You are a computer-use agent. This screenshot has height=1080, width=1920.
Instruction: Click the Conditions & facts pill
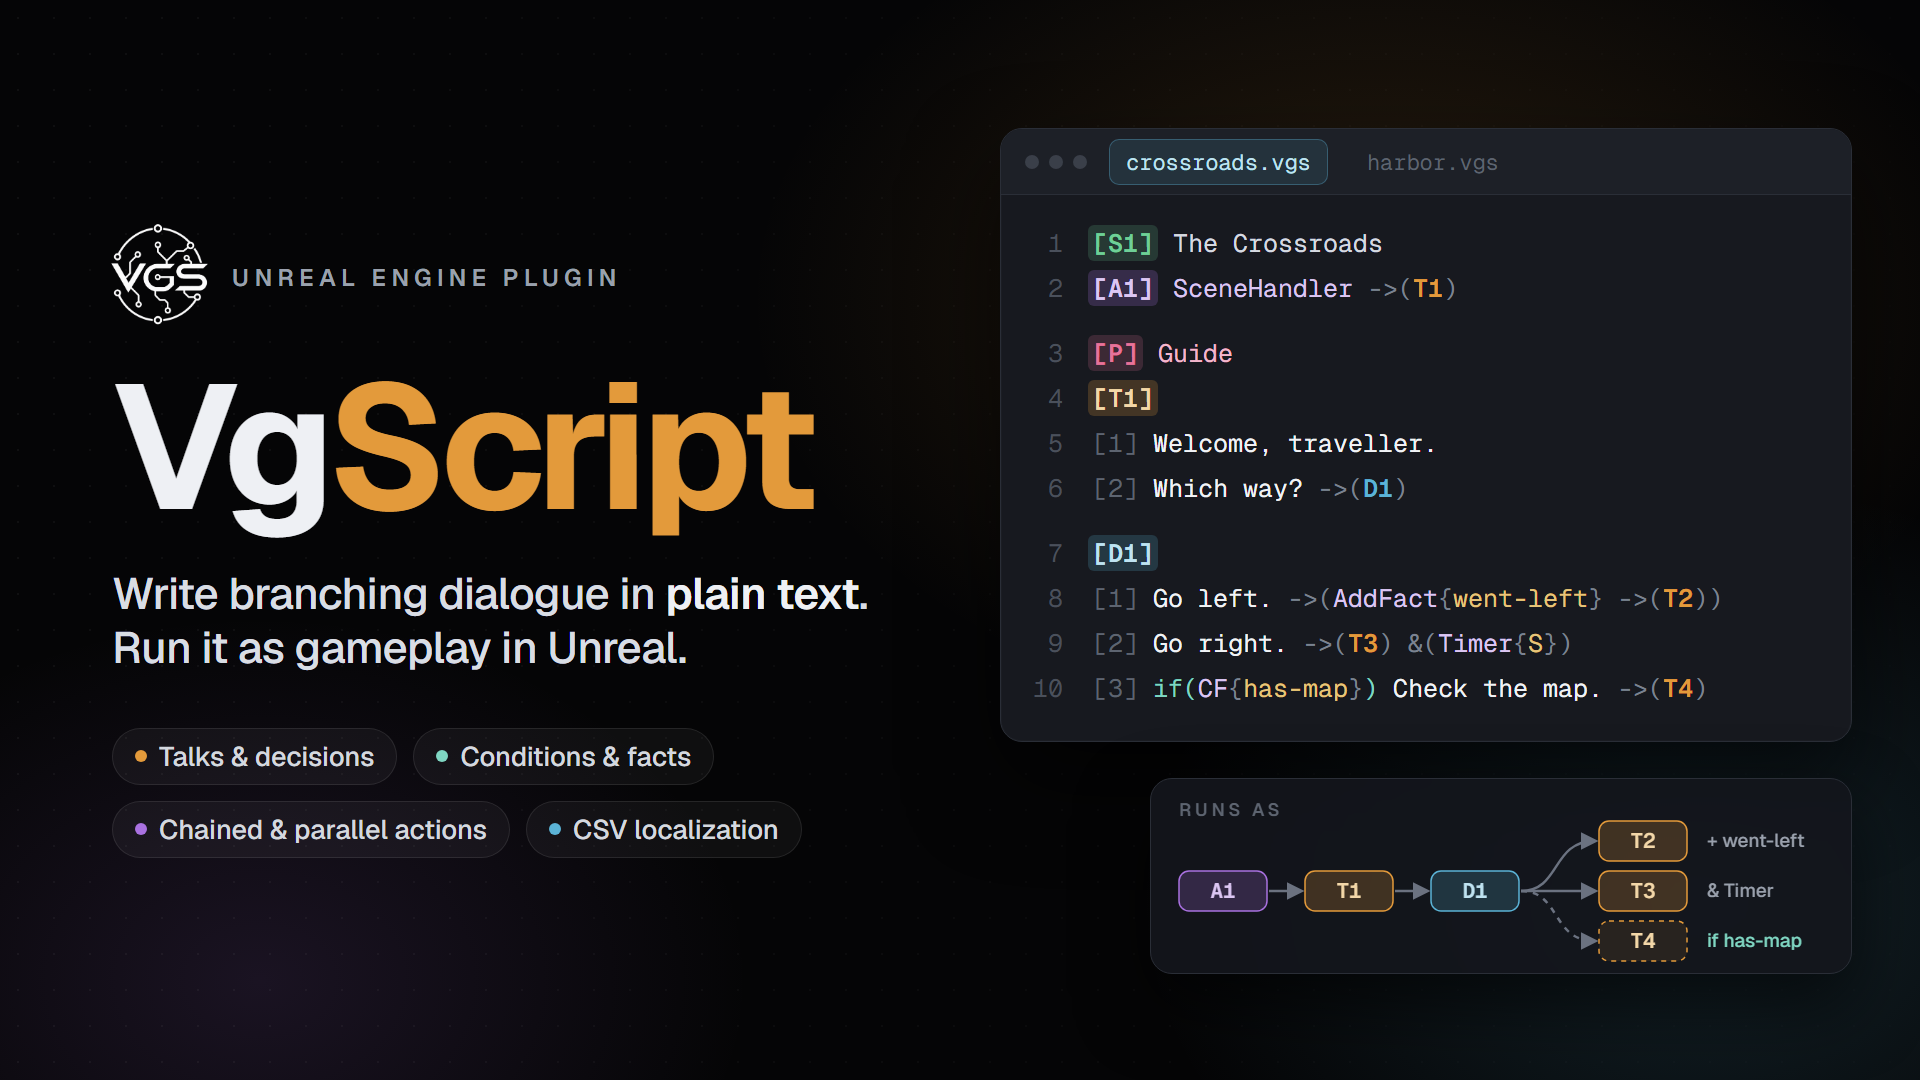[563, 756]
